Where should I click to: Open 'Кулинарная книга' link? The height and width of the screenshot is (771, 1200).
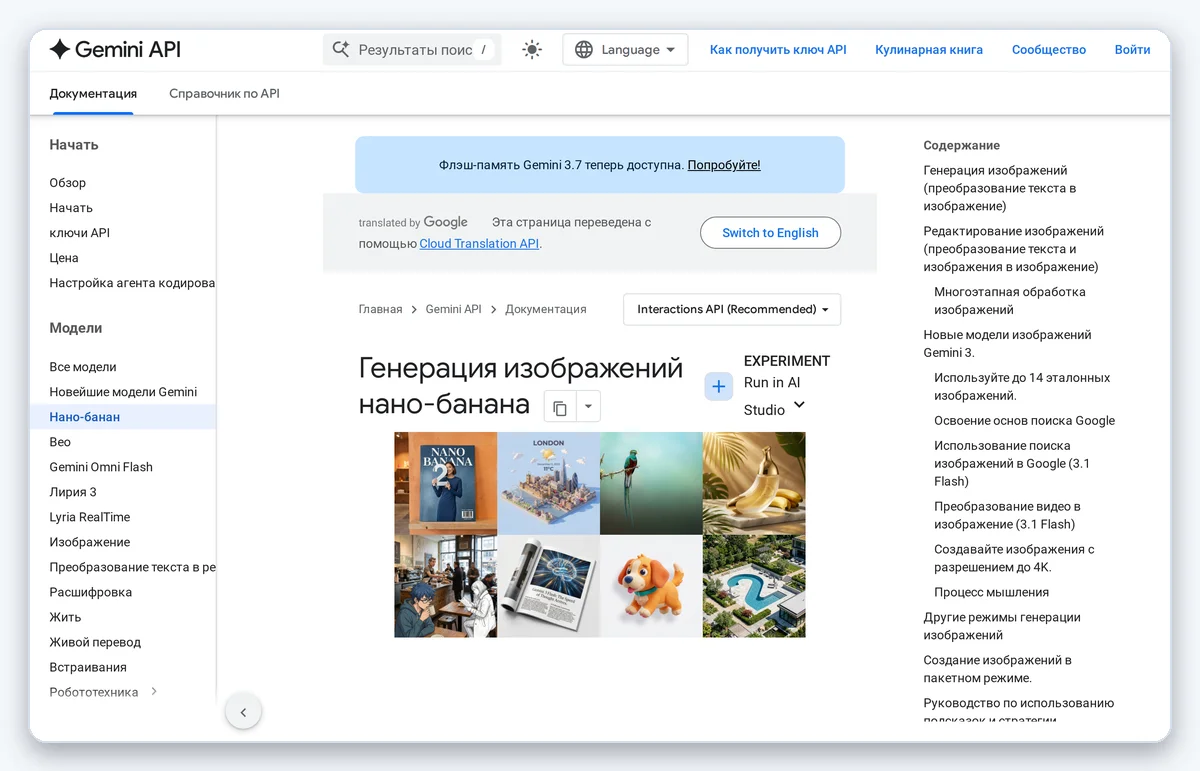929,49
